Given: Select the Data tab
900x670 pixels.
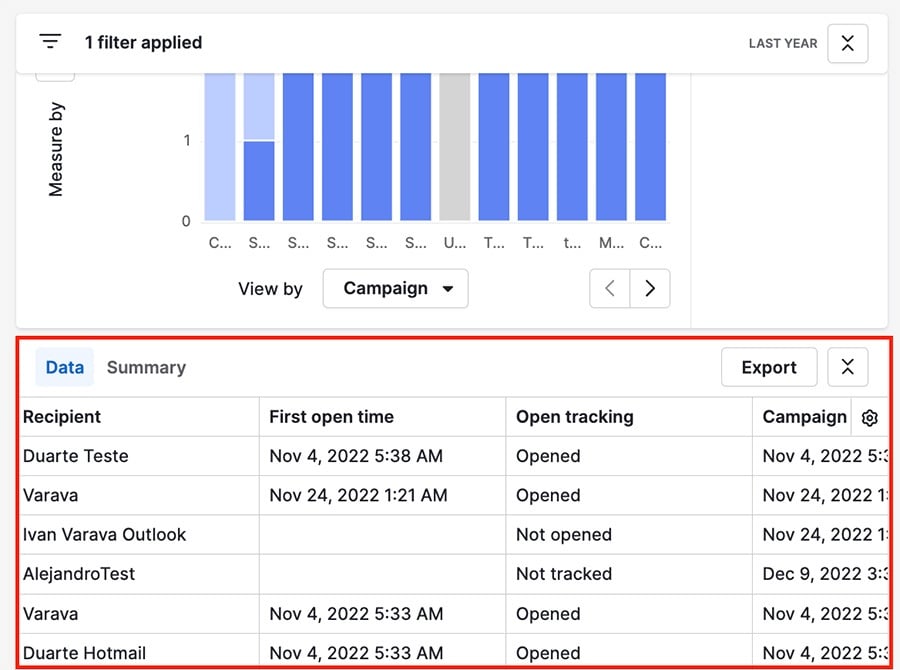Looking at the screenshot, I should pos(64,367).
